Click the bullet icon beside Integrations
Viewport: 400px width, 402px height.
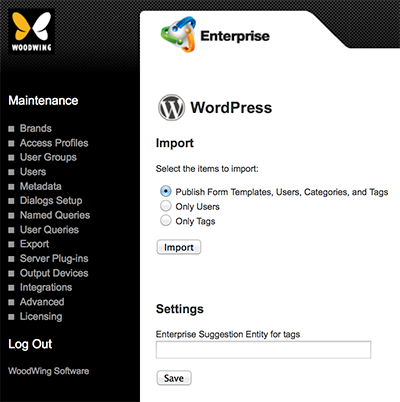(x=11, y=288)
